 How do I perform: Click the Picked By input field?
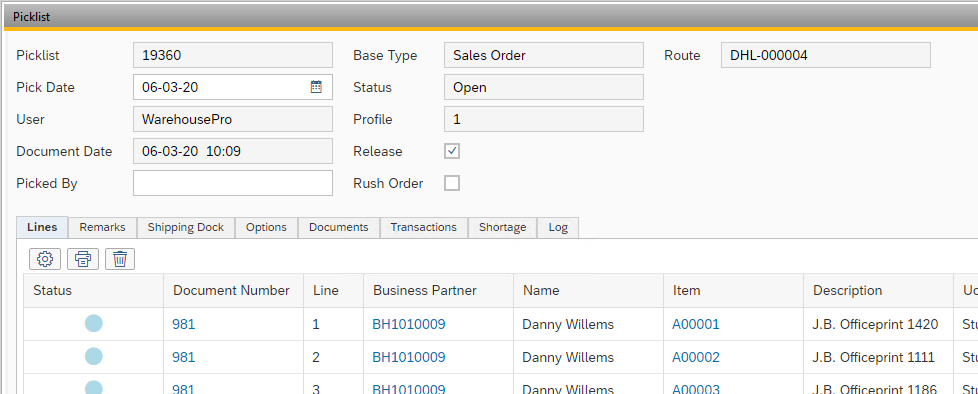233,183
